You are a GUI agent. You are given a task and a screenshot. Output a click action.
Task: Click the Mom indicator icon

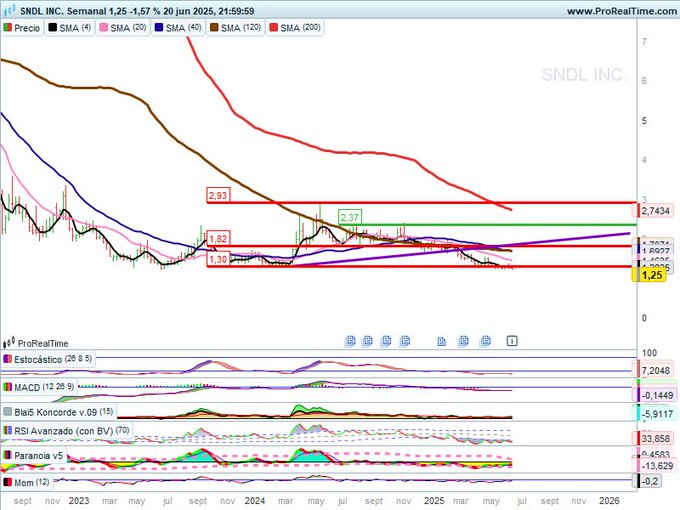(7, 482)
